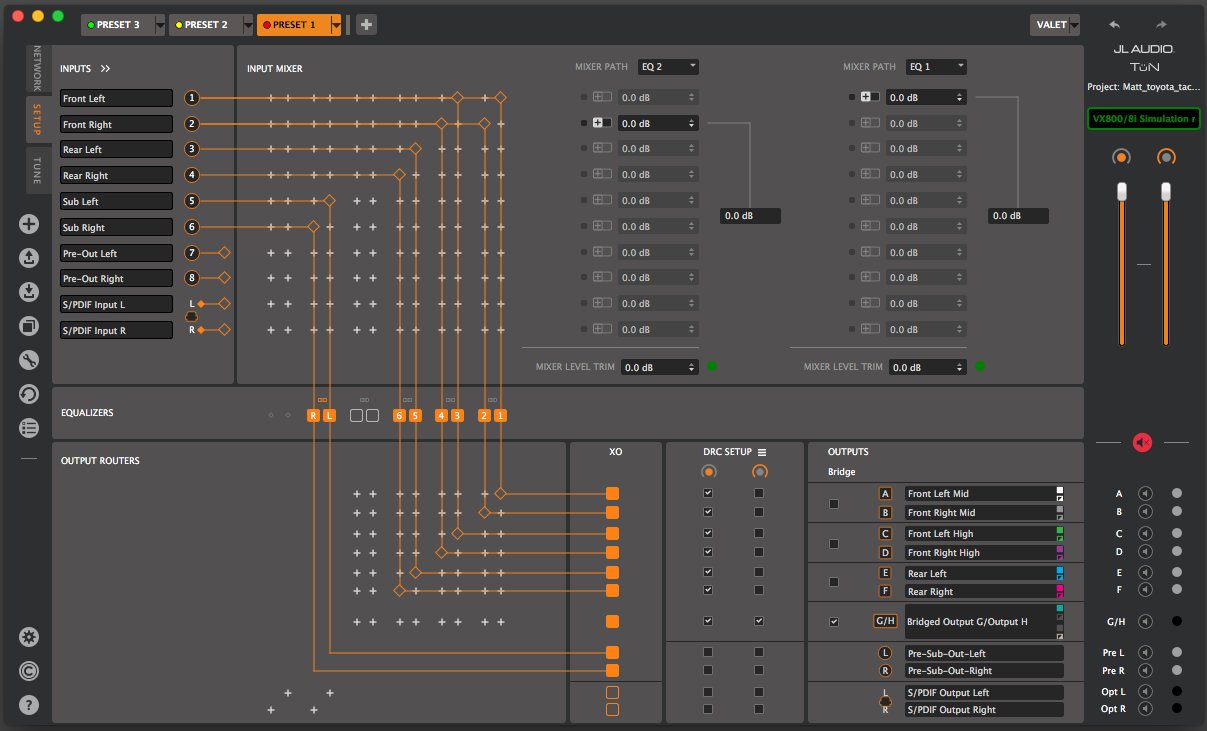The height and width of the screenshot is (731, 1207).
Task: Click the download tray icon in the sidebar
Action: [29, 292]
